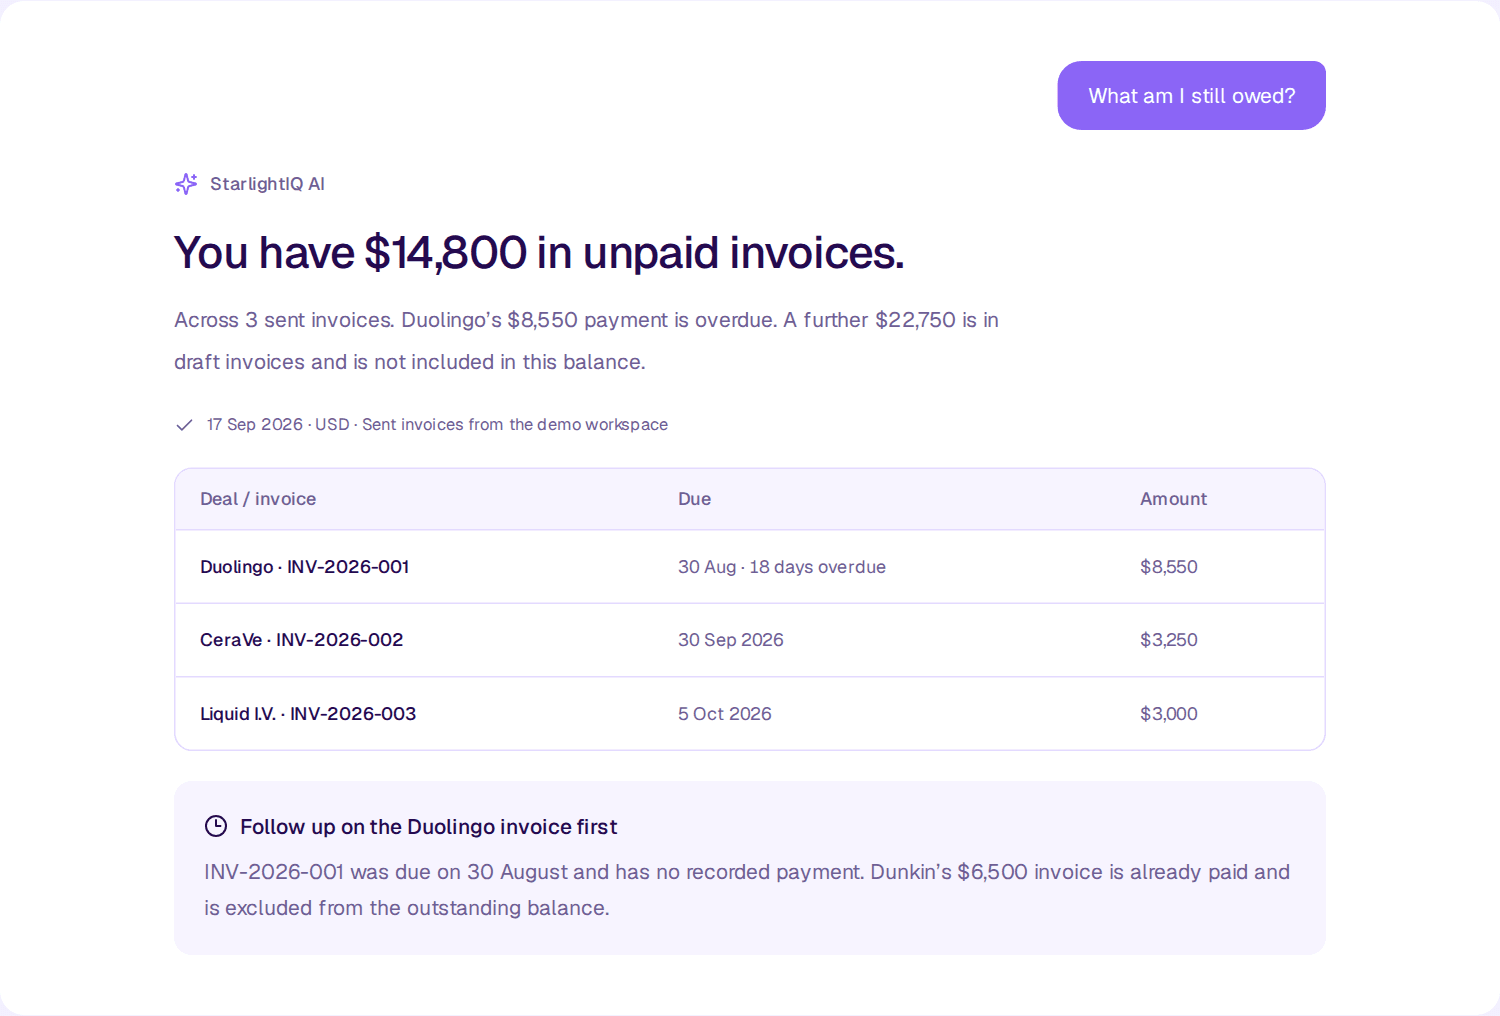Click the "Due" column header

(x=694, y=499)
